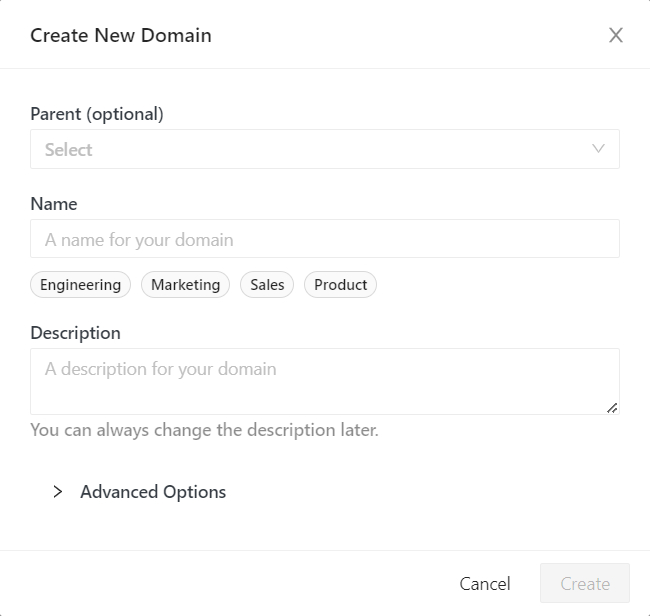Apply the Product name suggestion

point(340,285)
